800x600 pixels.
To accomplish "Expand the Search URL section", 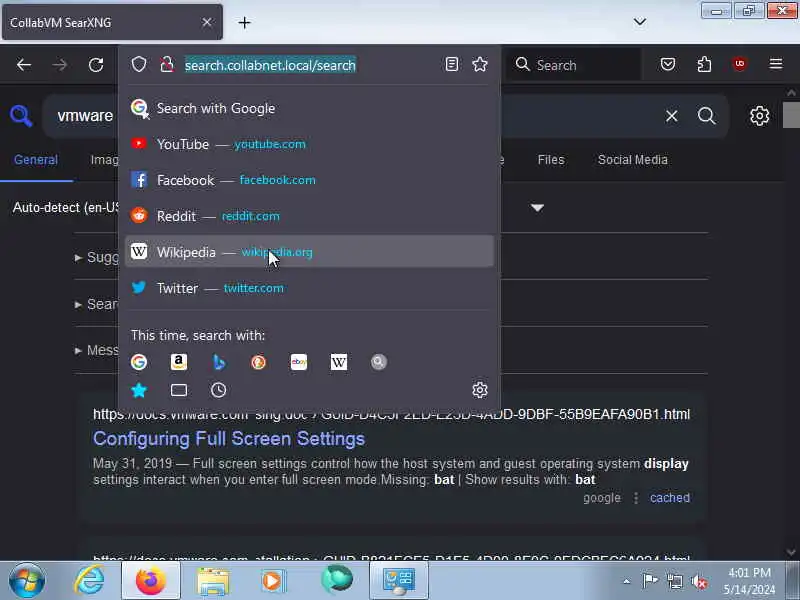I will pyautogui.click(x=97, y=305).
